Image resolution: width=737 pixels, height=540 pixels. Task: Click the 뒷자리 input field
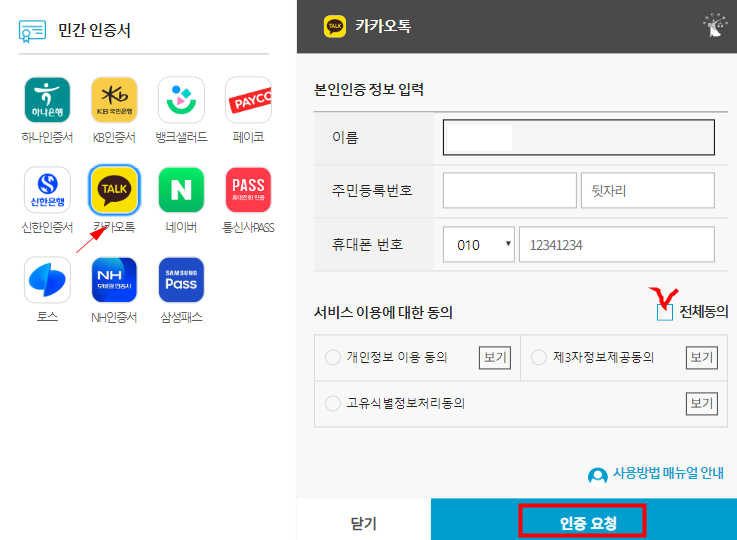click(x=648, y=190)
